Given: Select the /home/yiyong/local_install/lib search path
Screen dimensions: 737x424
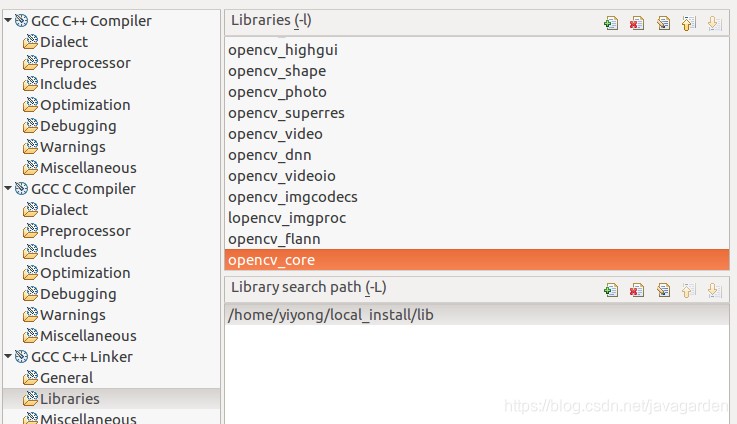Looking at the screenshot, I should click(x=477, y=314).
